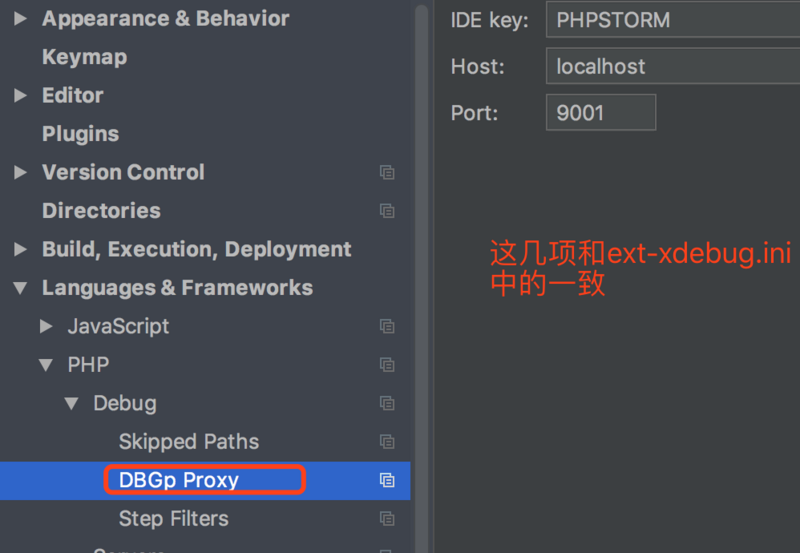Click the Host input field
Viewport: 800px width, 553px height.
672,67
